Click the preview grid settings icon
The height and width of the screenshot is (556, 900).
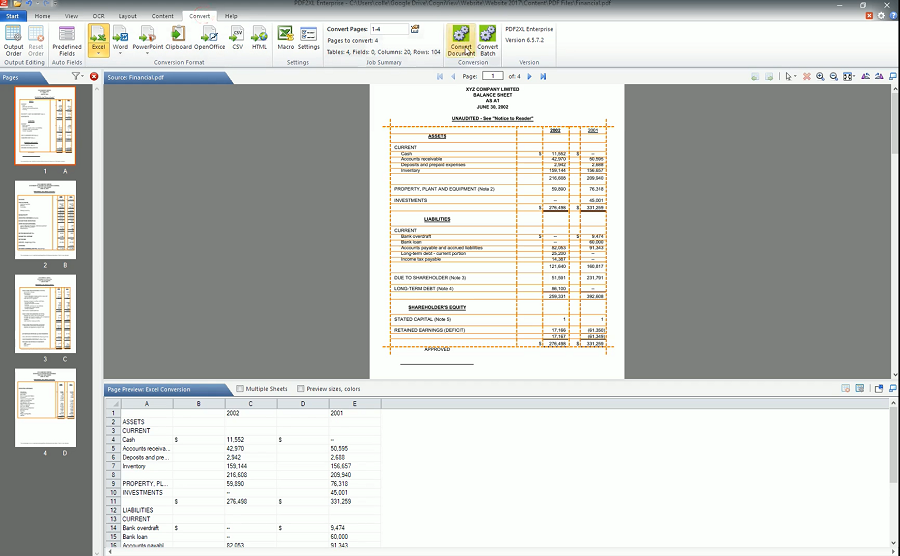point(859,388)
